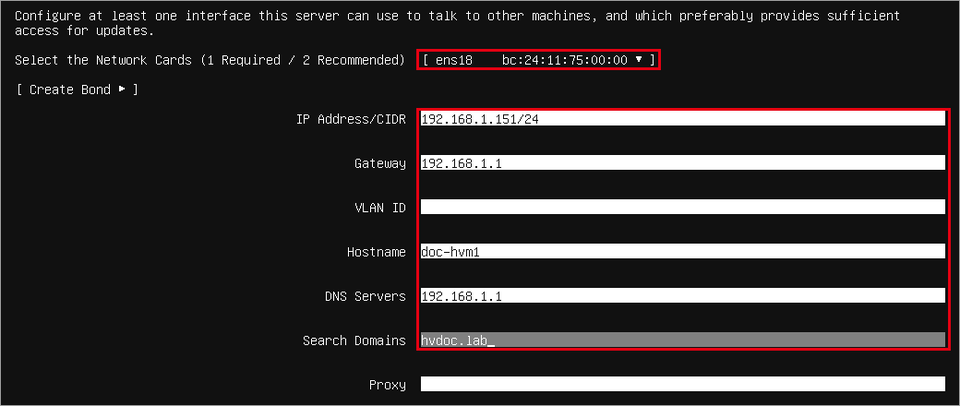Click the Hostname field containing doc-hvm1
Image resolution: width=960 pixels, height=406 pixels.
tap(683, 251)
